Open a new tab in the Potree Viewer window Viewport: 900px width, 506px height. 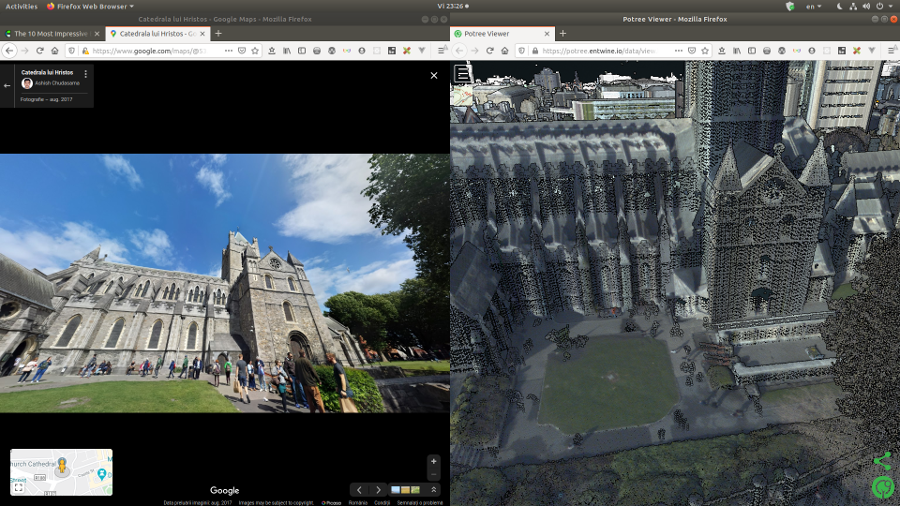(x=562, y=34)
